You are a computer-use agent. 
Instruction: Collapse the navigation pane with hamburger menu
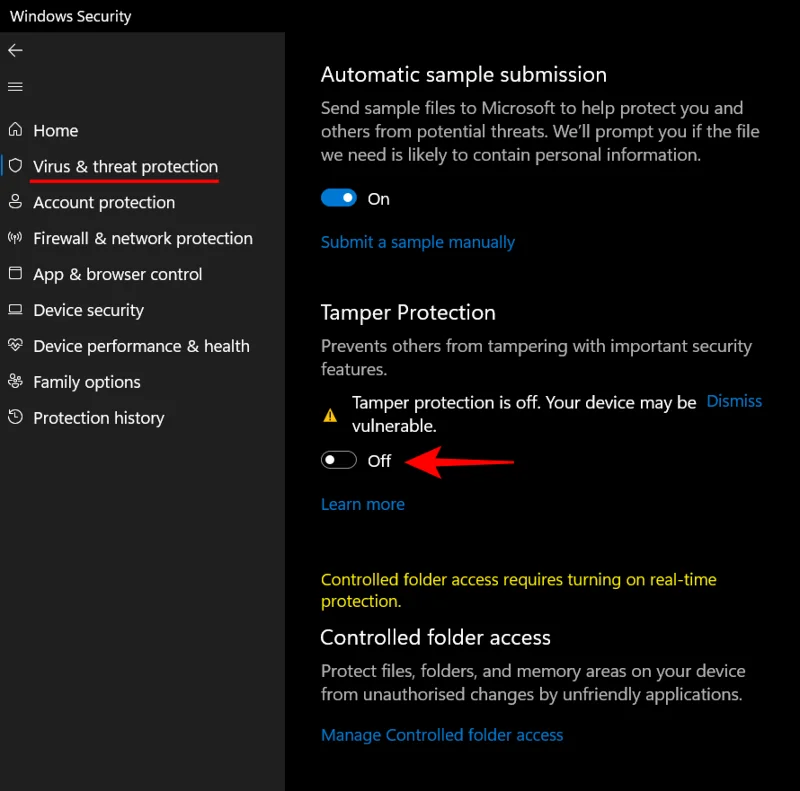click(x=15, y=86)
